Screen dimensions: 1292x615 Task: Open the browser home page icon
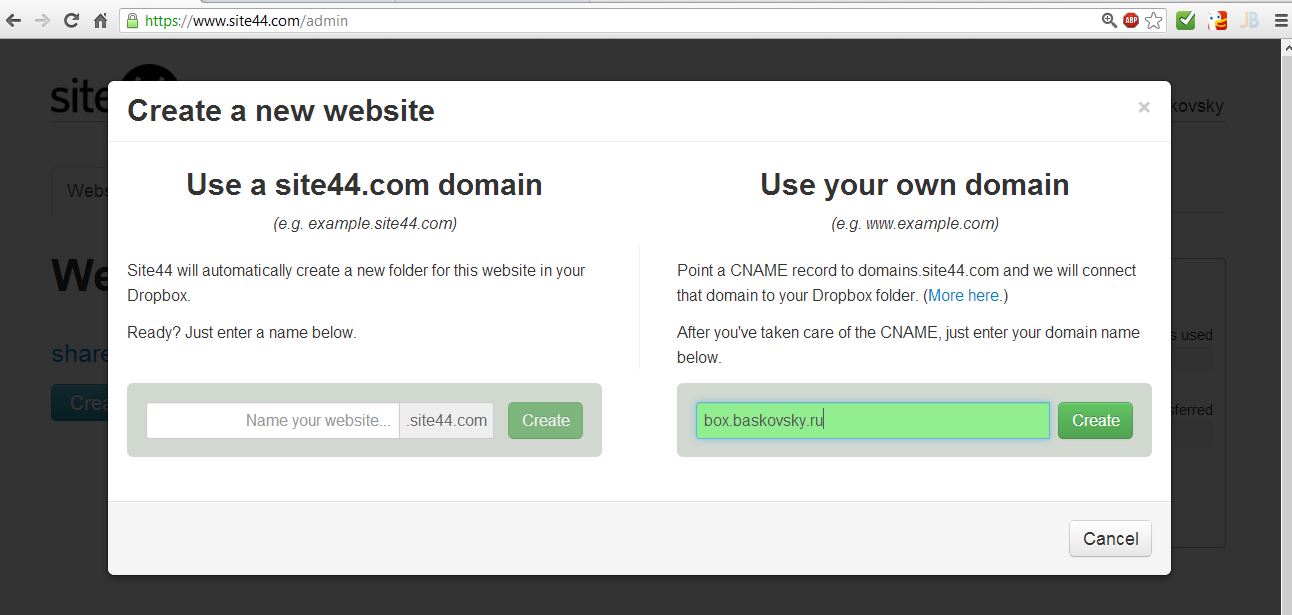point(100,20)
